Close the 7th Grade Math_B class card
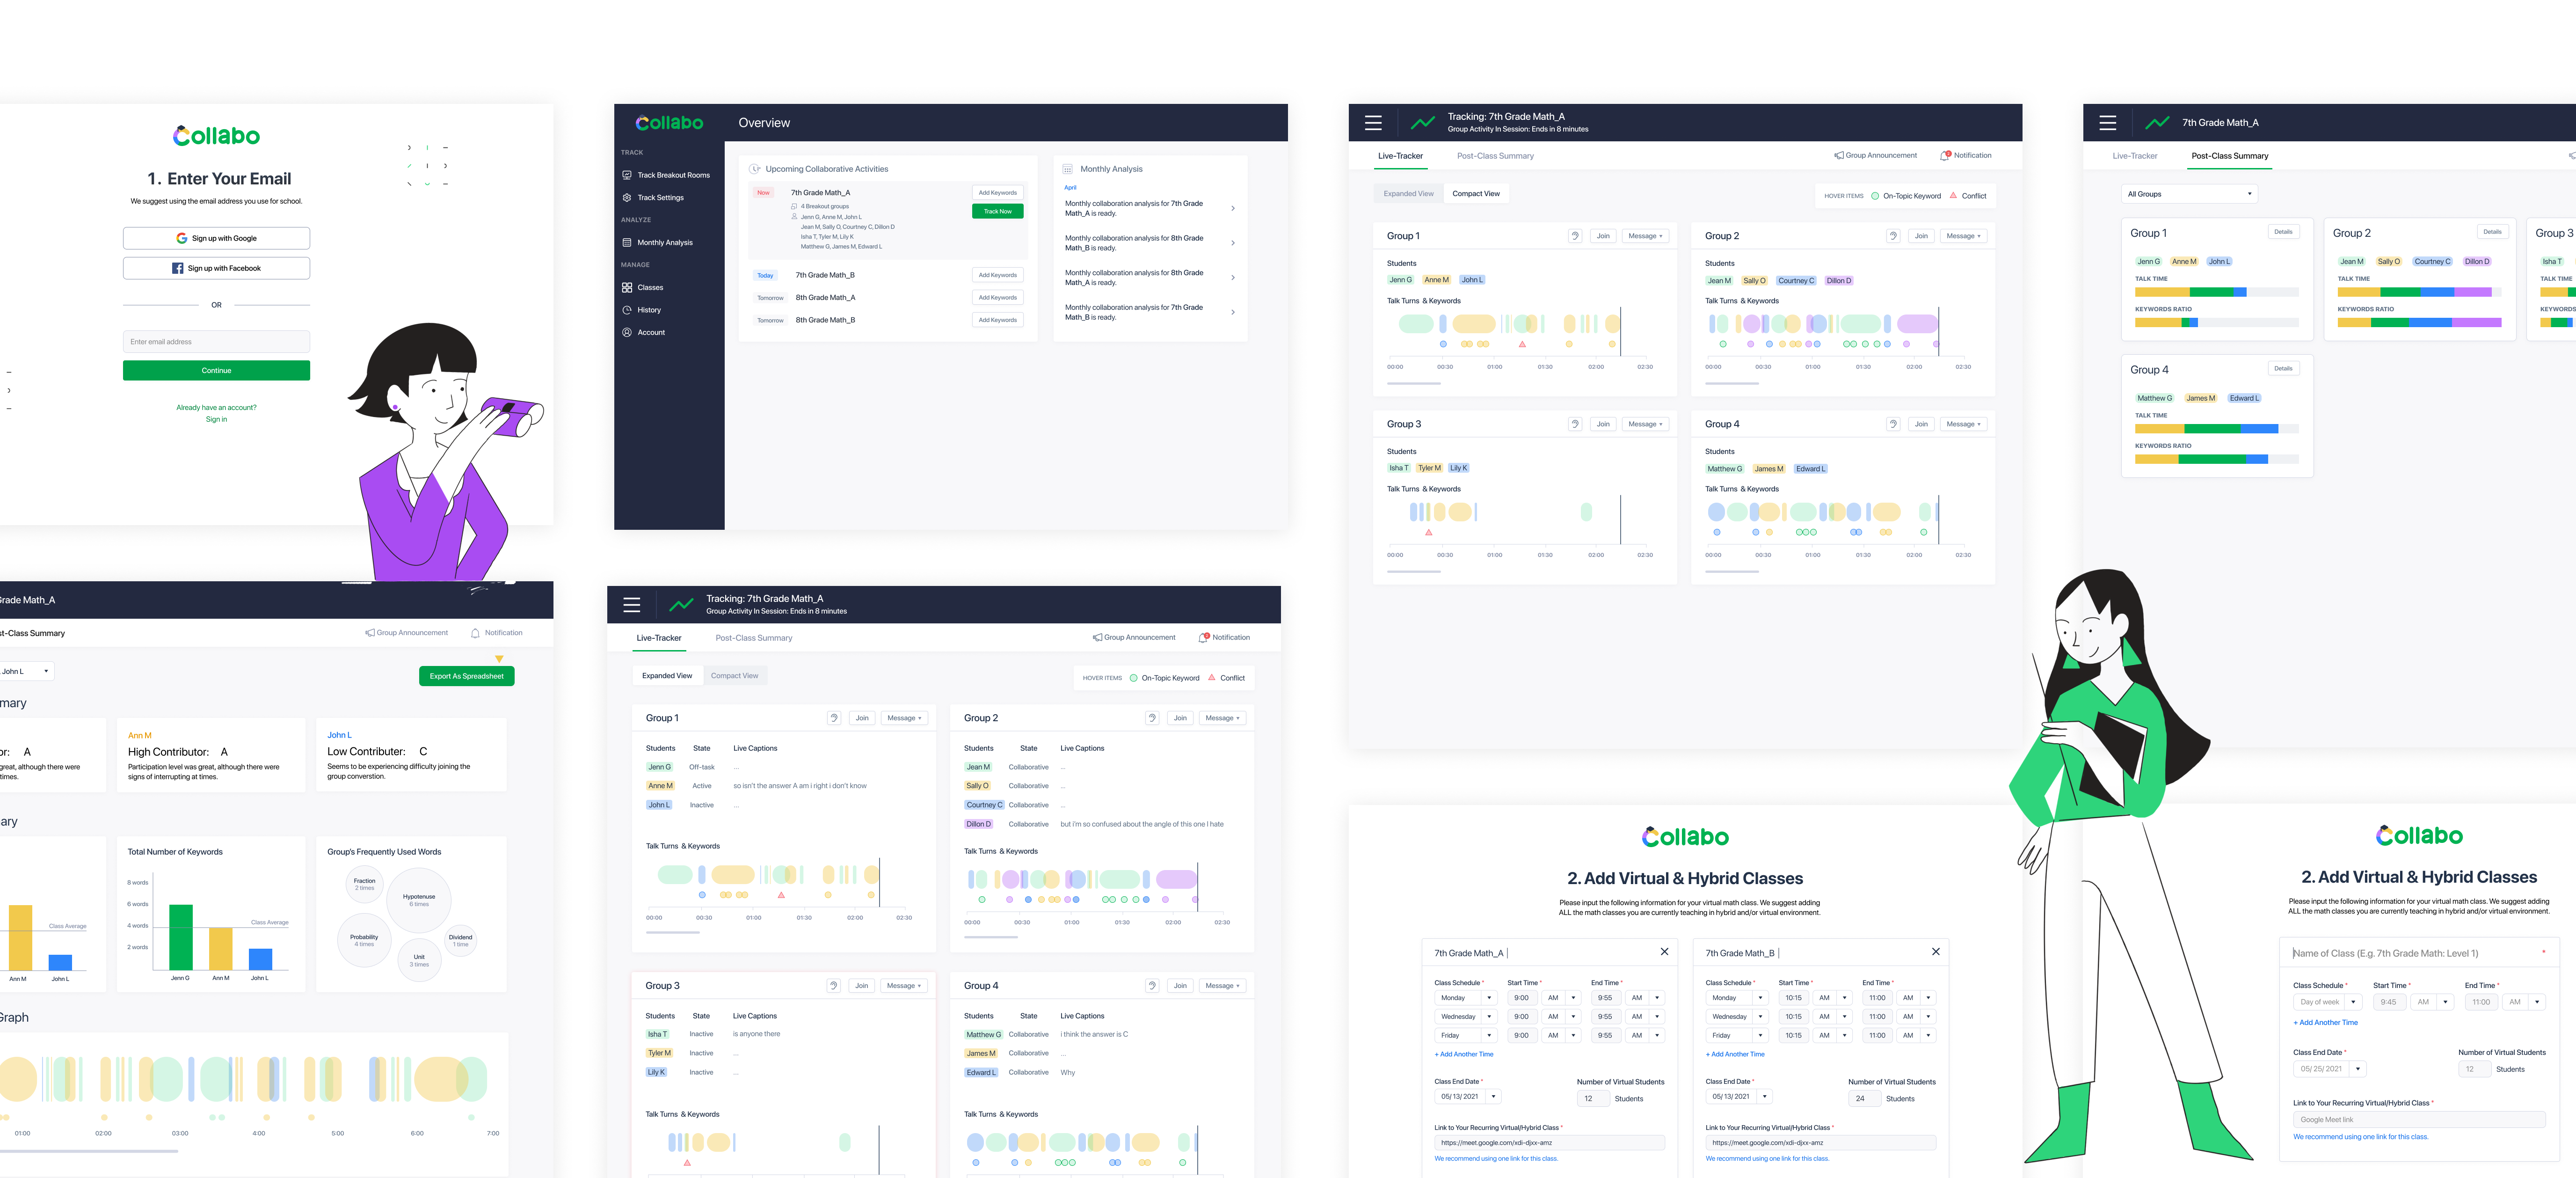 coord(1935,951)
